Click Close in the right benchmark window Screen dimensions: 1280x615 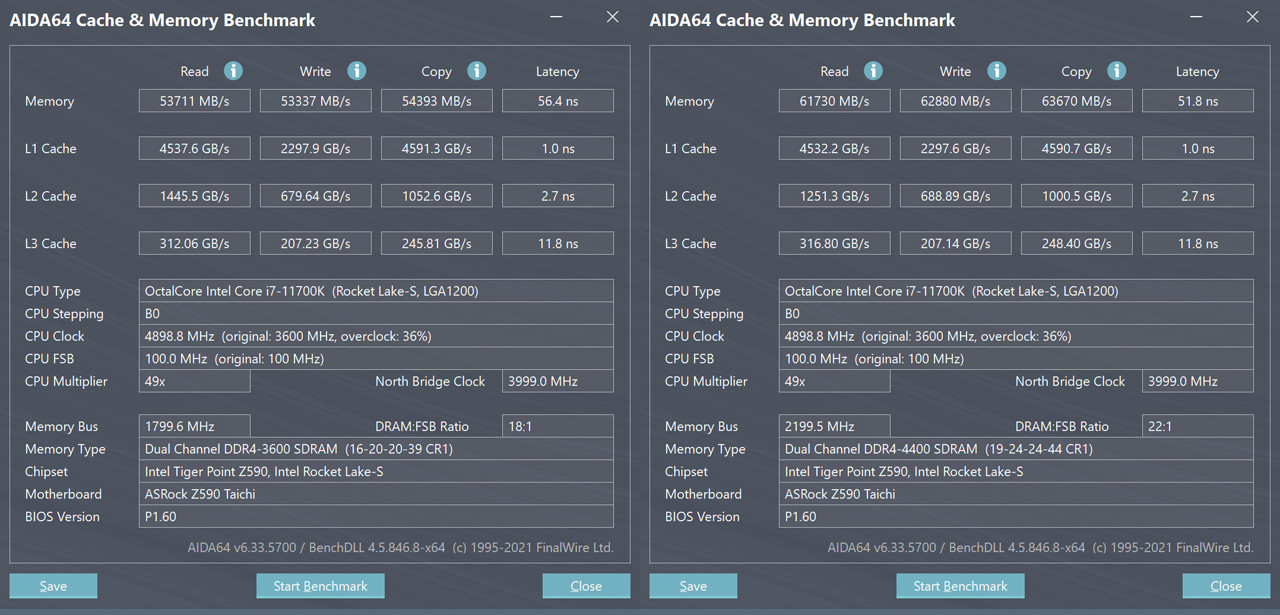1226,585
